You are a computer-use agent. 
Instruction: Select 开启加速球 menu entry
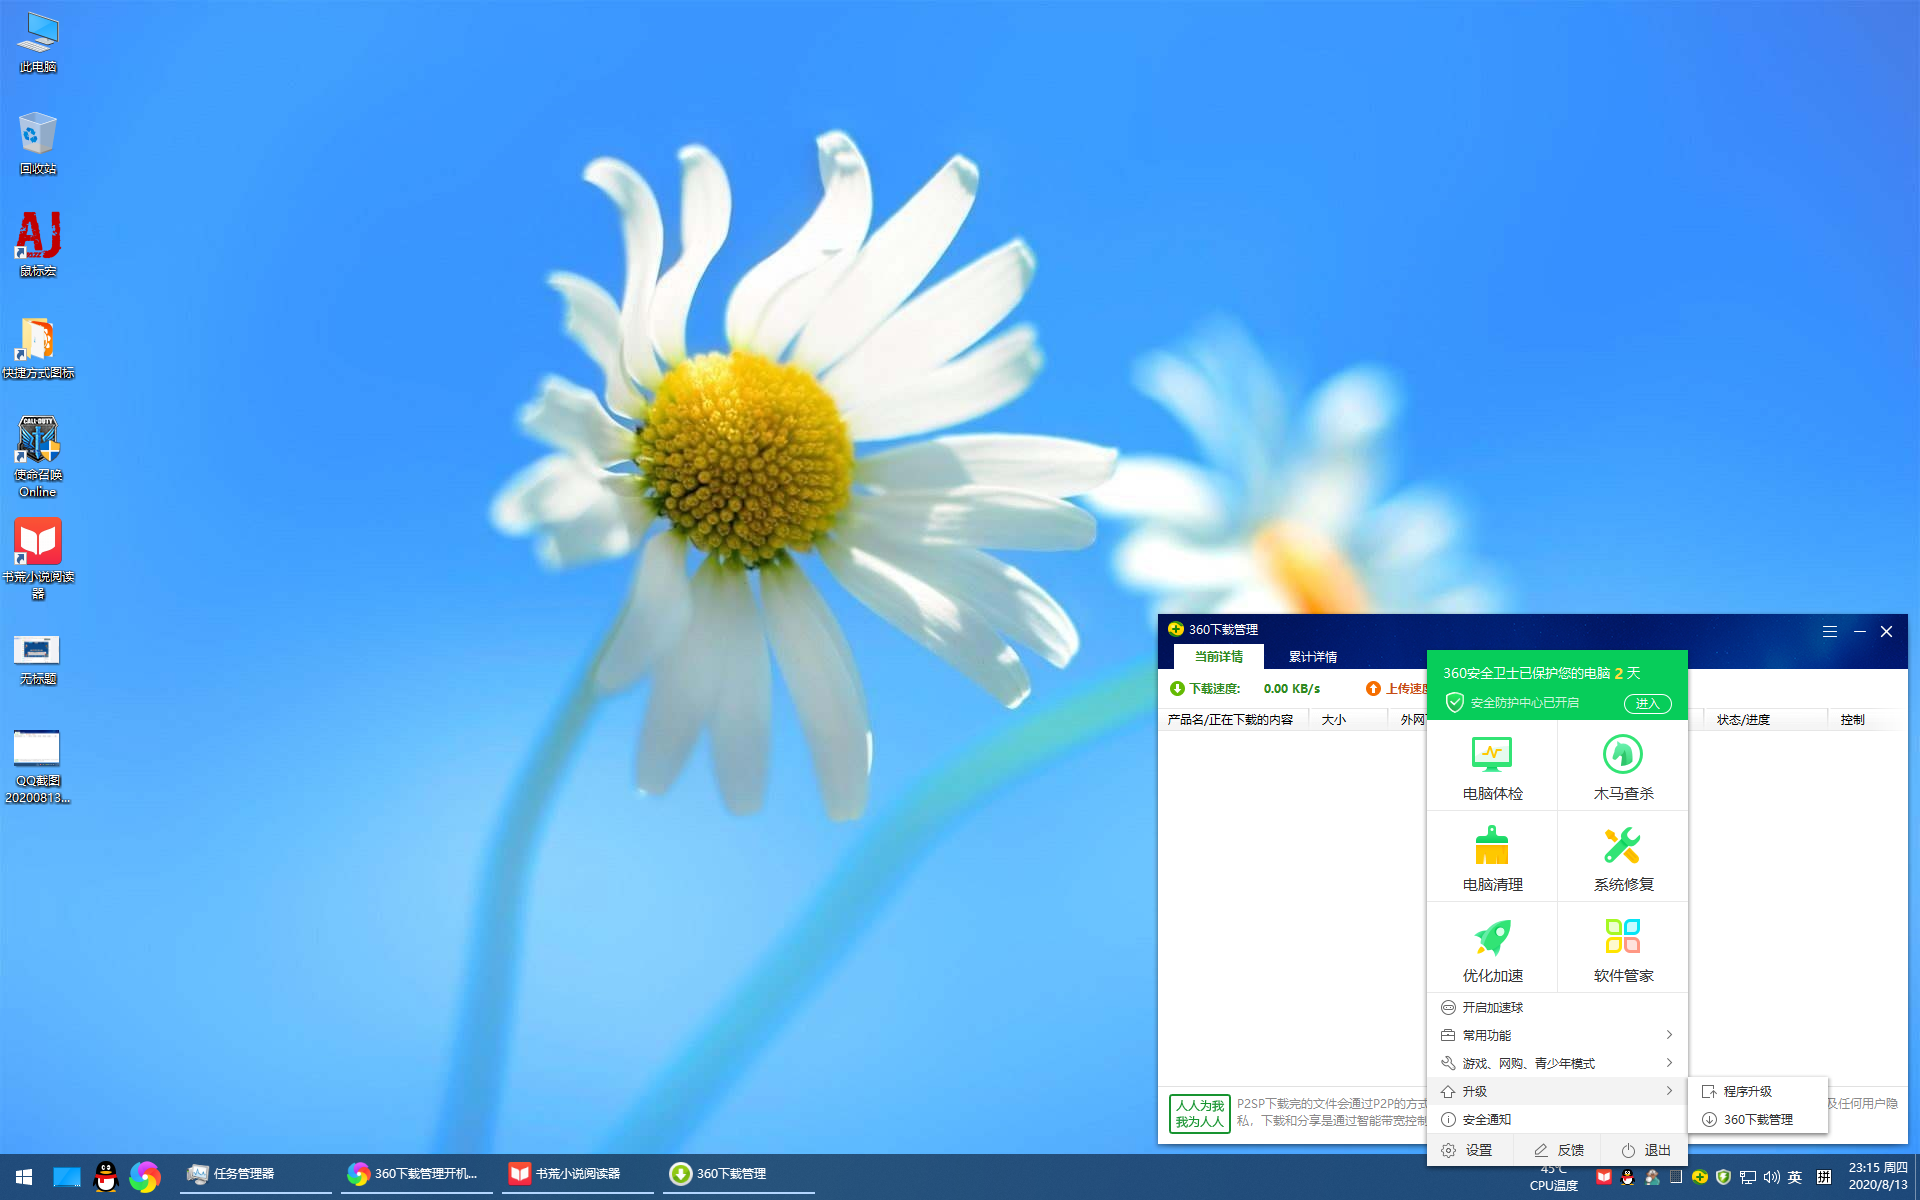pos(1557,1007)
